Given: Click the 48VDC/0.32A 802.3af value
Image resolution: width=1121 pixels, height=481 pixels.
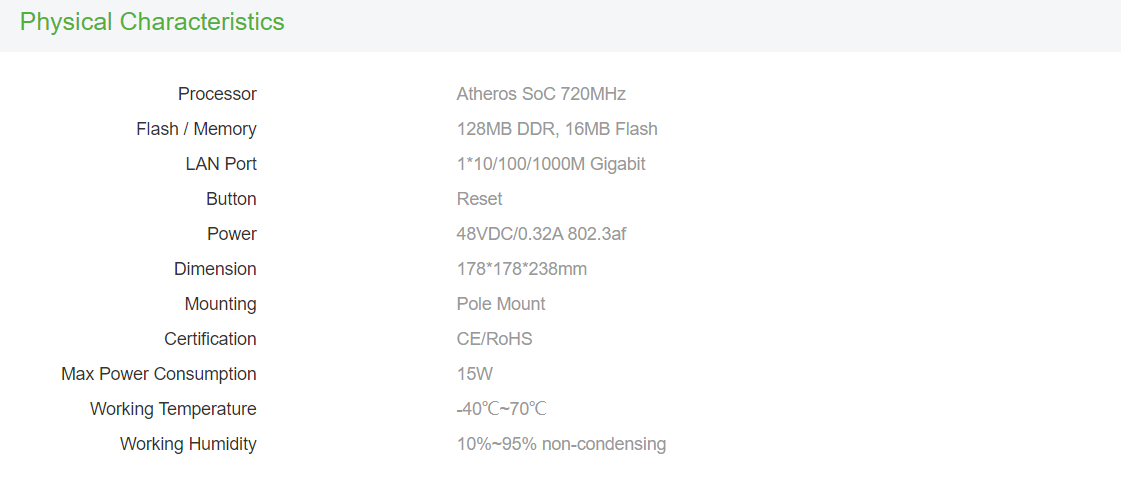Looking at the screenshot, I should tap(541, 234).
